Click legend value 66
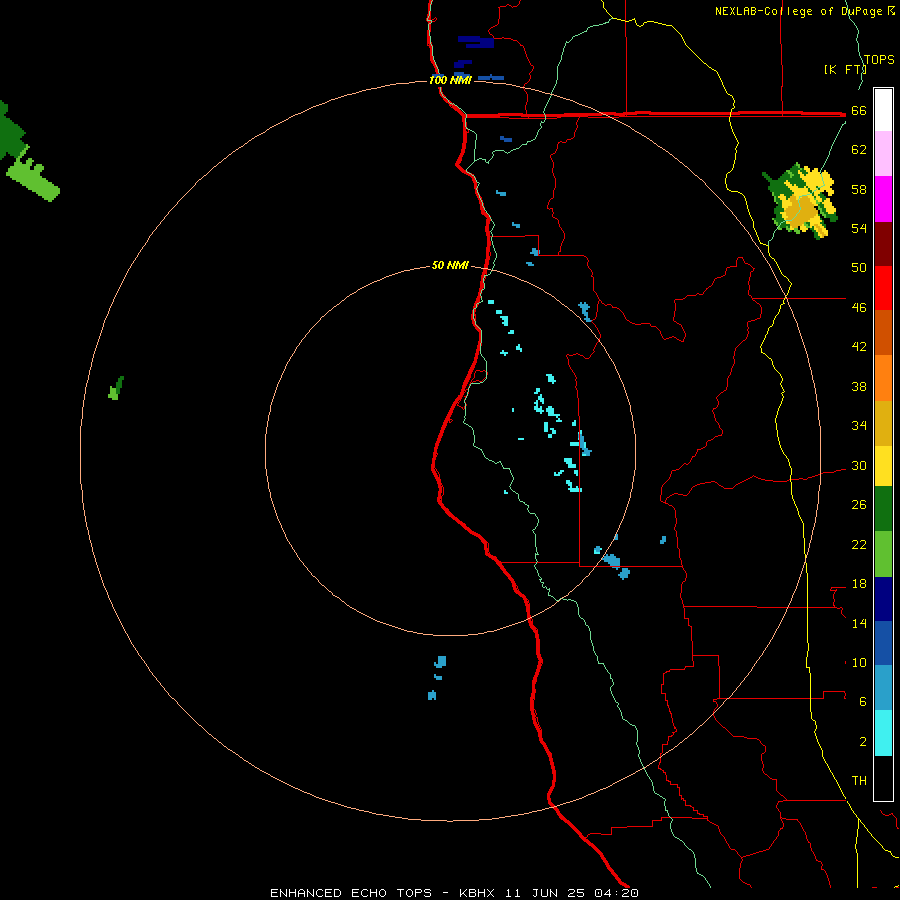This screenshot has width=900, height=900. (x=859, y=110)
